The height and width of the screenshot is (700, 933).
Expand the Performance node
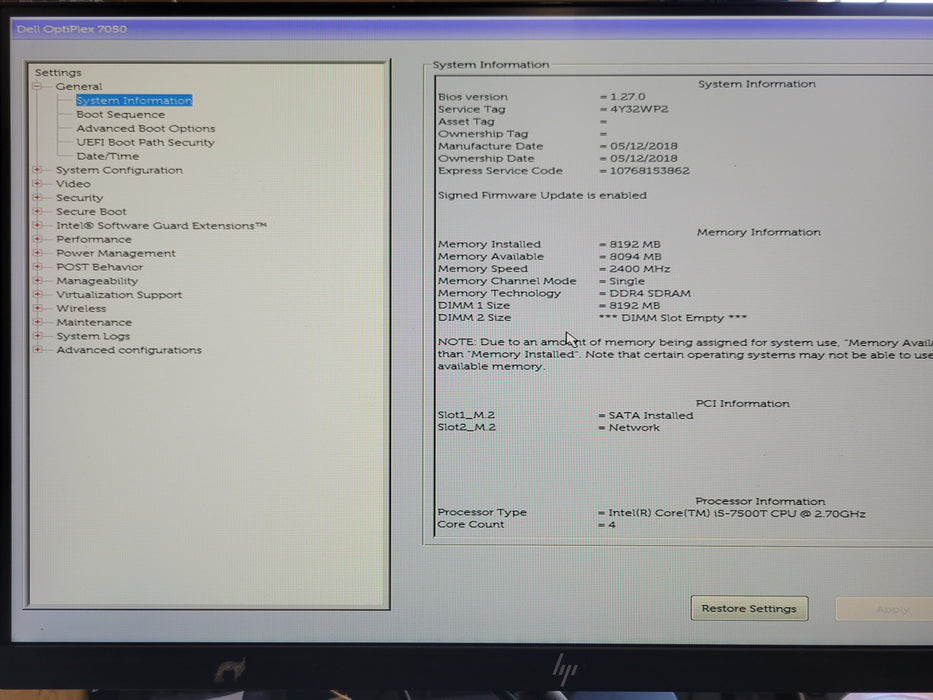(x=37, y=239)
